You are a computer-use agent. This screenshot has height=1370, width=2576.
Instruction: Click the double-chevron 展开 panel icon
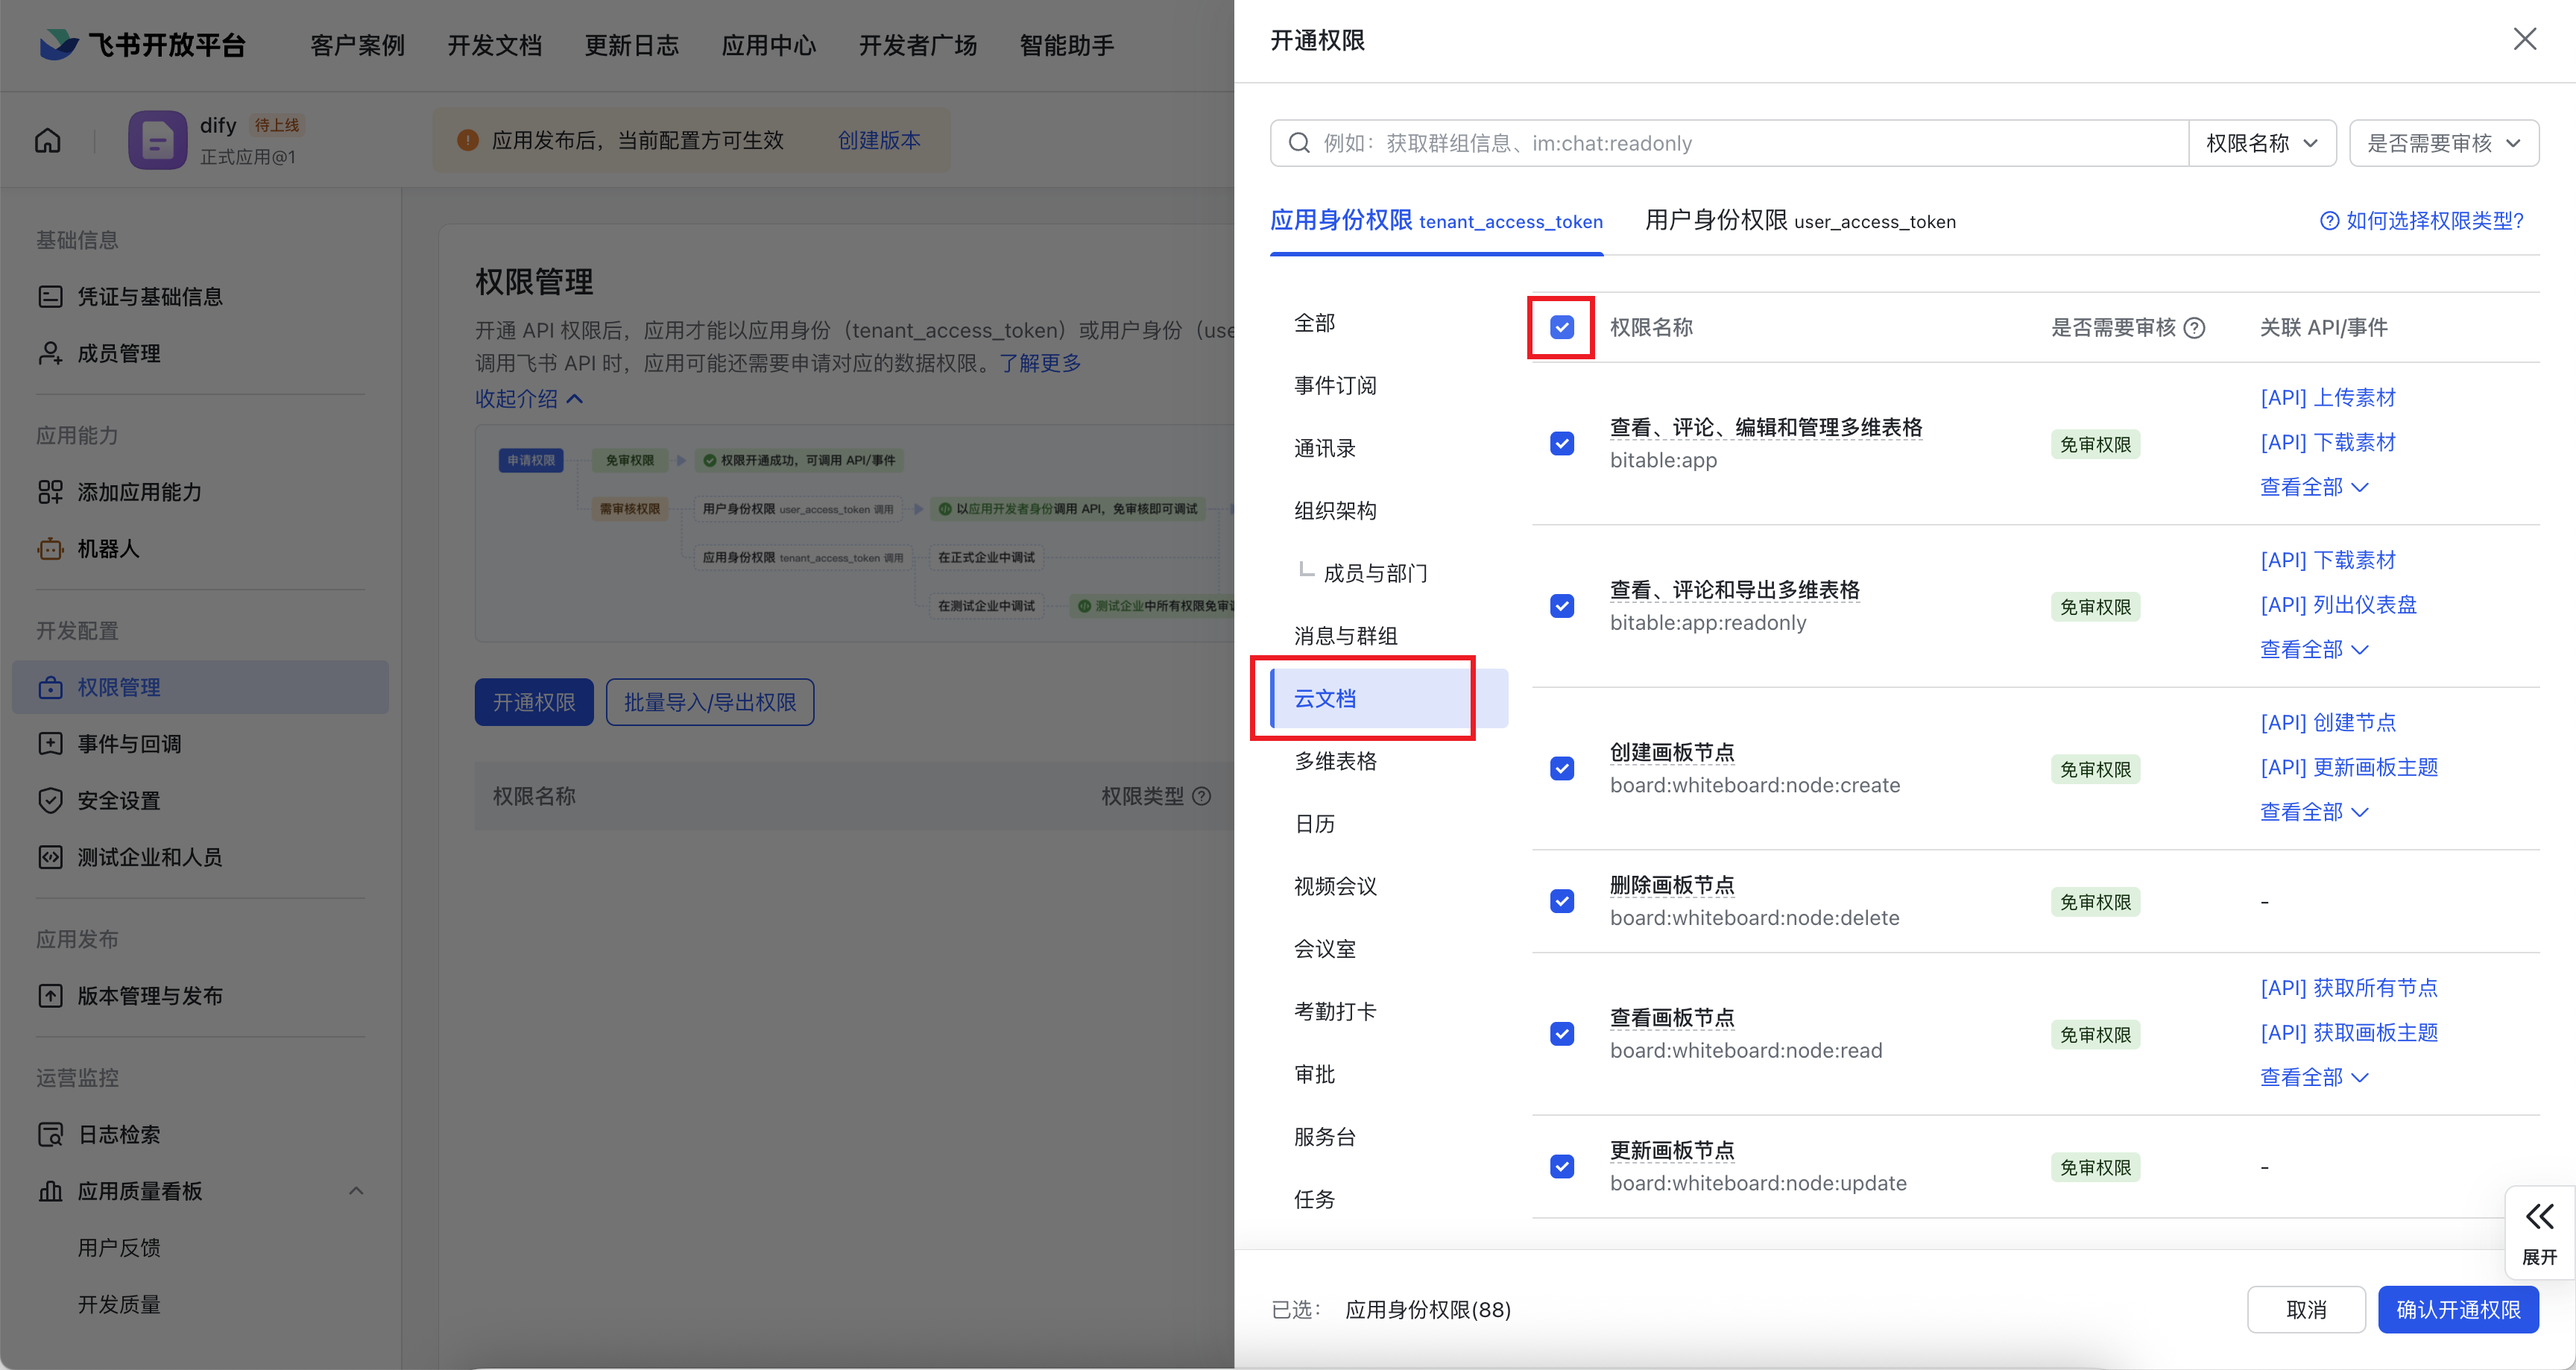(x=2539, y=1217)
